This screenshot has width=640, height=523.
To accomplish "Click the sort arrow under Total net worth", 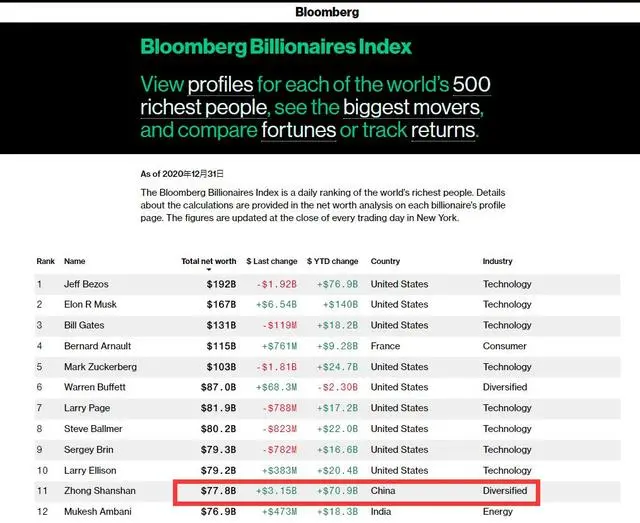I will [x=208, y=269].
